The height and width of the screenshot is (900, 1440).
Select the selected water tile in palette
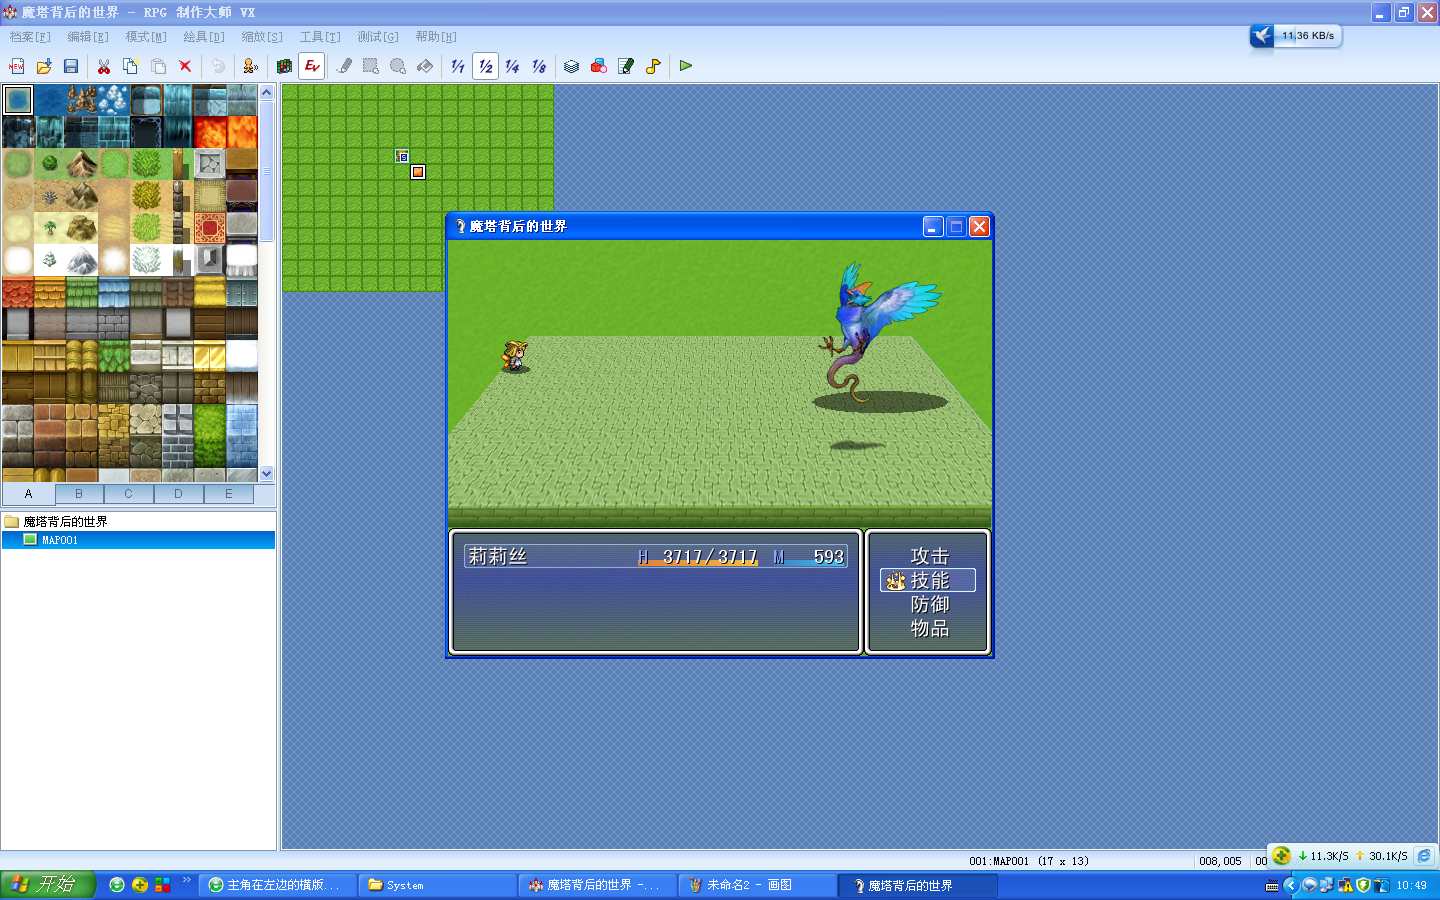point(18,100)
